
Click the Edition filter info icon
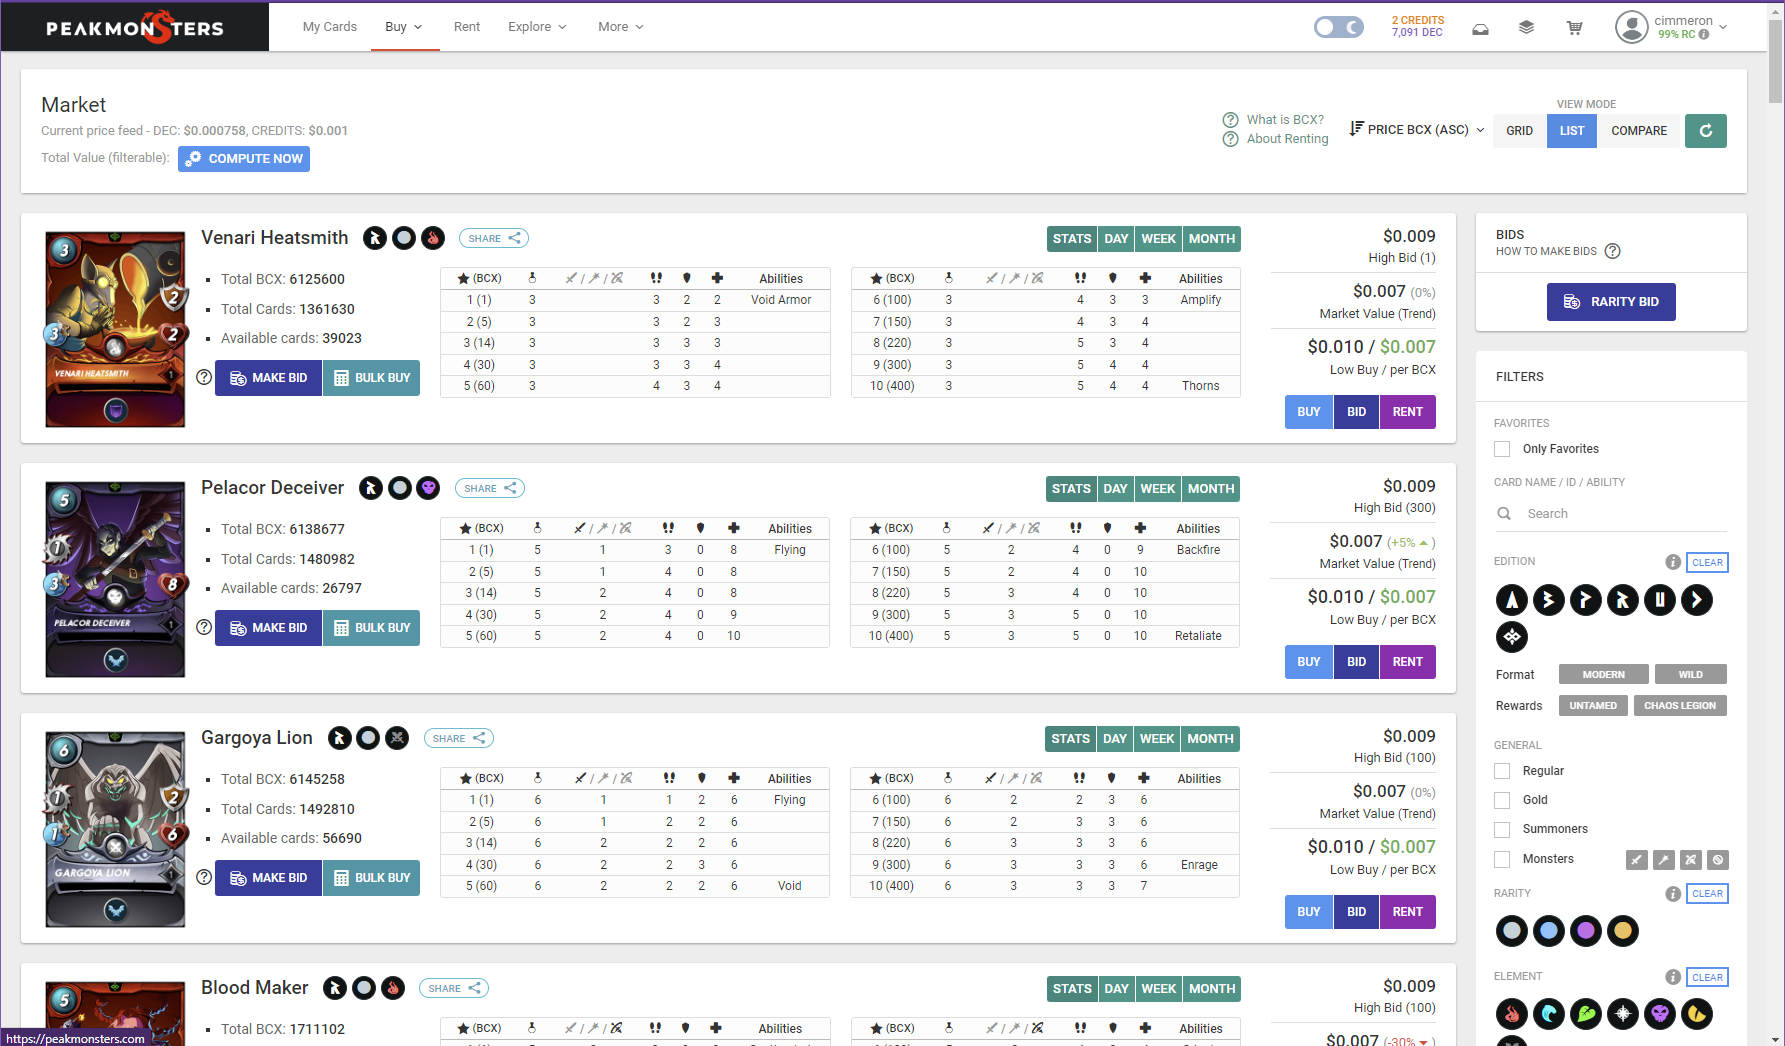[x=1673, y=562]
